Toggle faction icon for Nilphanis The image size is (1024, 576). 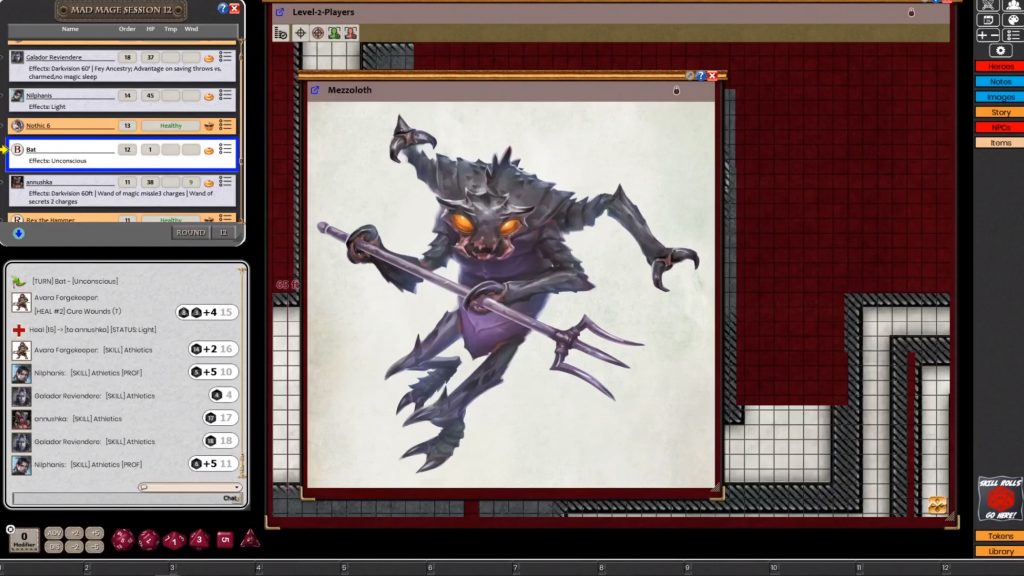209,96
